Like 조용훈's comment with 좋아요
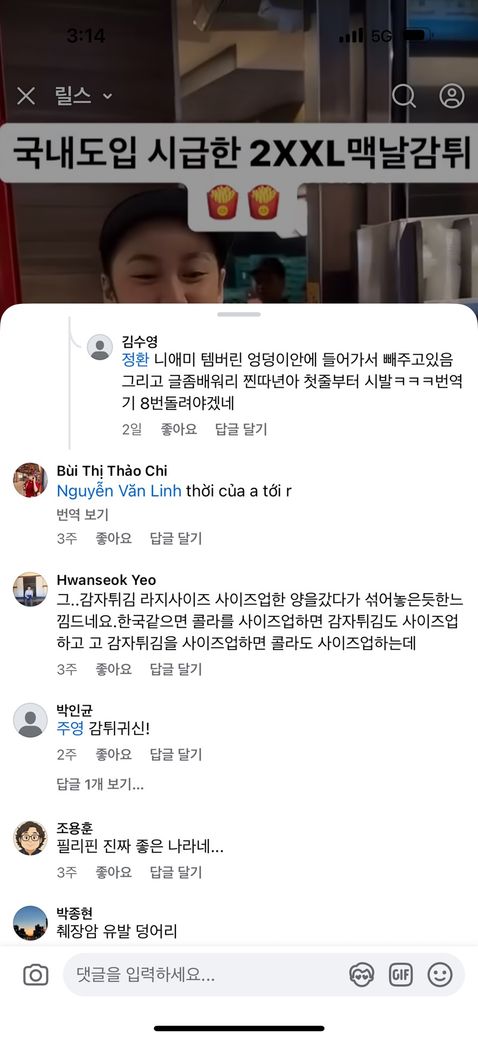The image size is (478, 1040). click(113, 872)
